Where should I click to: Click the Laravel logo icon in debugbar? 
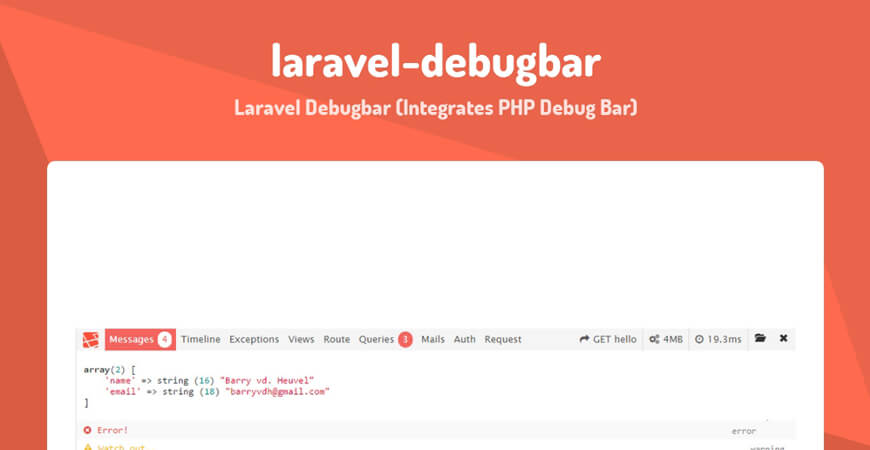coord(91,340)
